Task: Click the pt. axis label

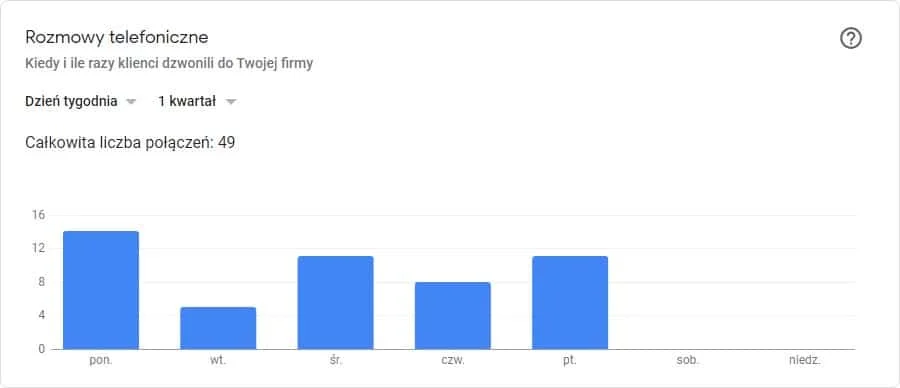Action: [570, 362]
